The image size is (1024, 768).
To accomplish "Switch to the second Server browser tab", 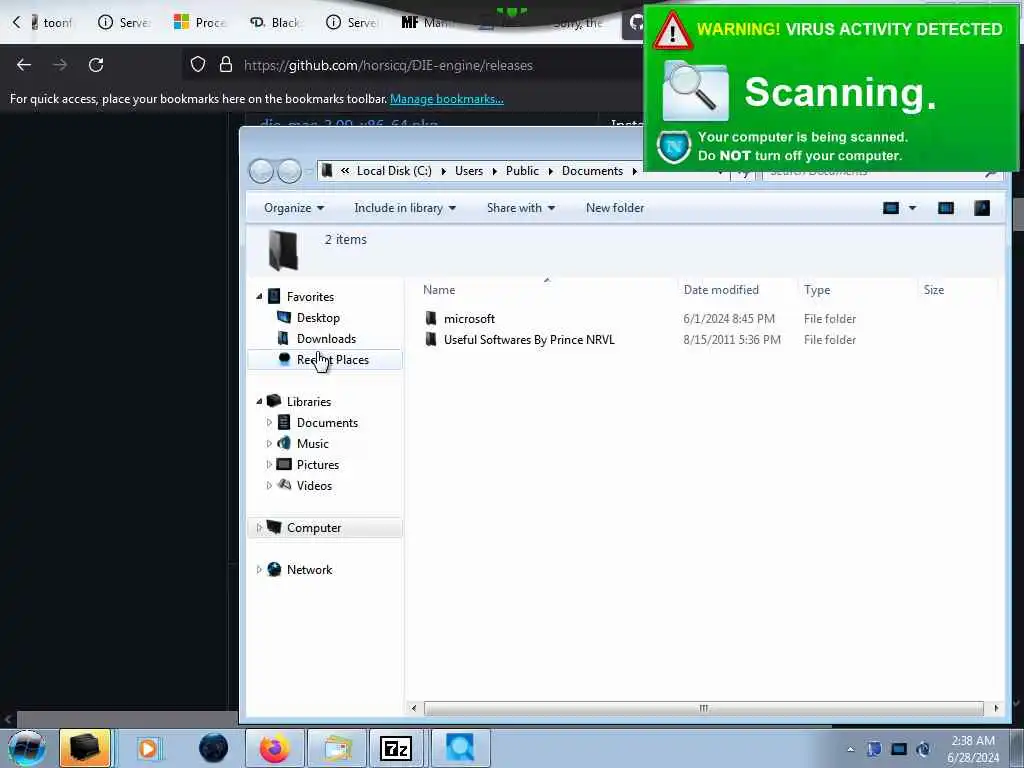I will [351, 22].
